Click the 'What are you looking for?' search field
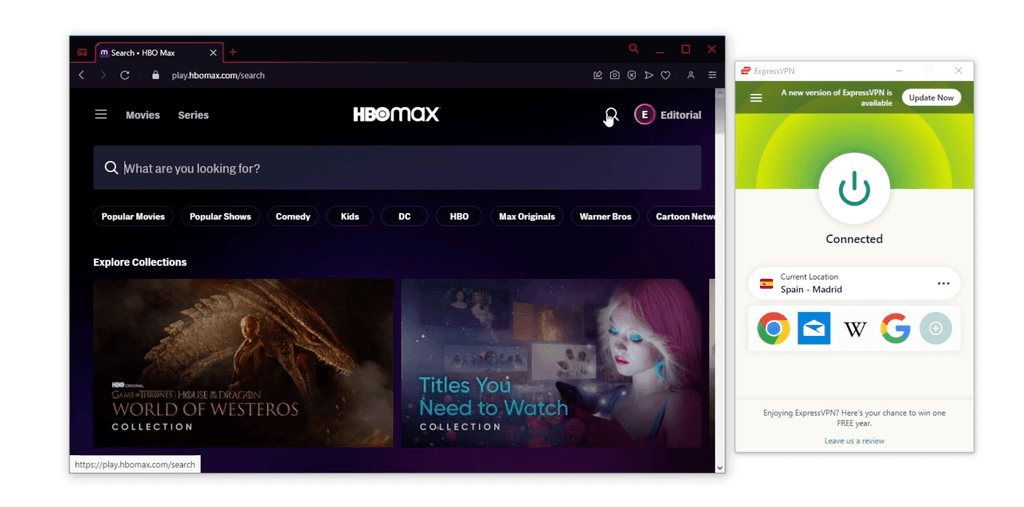This screenshot has height=507, width=1024. click(397, 168)
